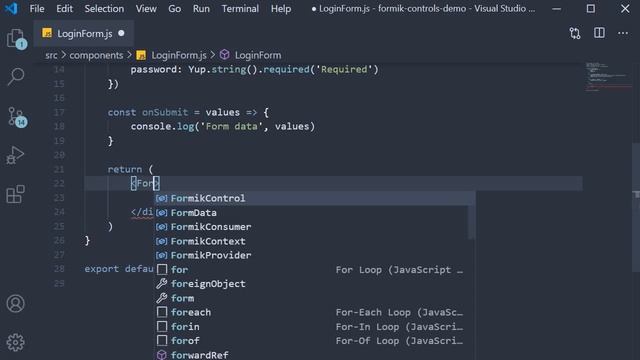Viewport: 640px width, 360px height.
Task: Open the View menu
Action: (146, 9)
